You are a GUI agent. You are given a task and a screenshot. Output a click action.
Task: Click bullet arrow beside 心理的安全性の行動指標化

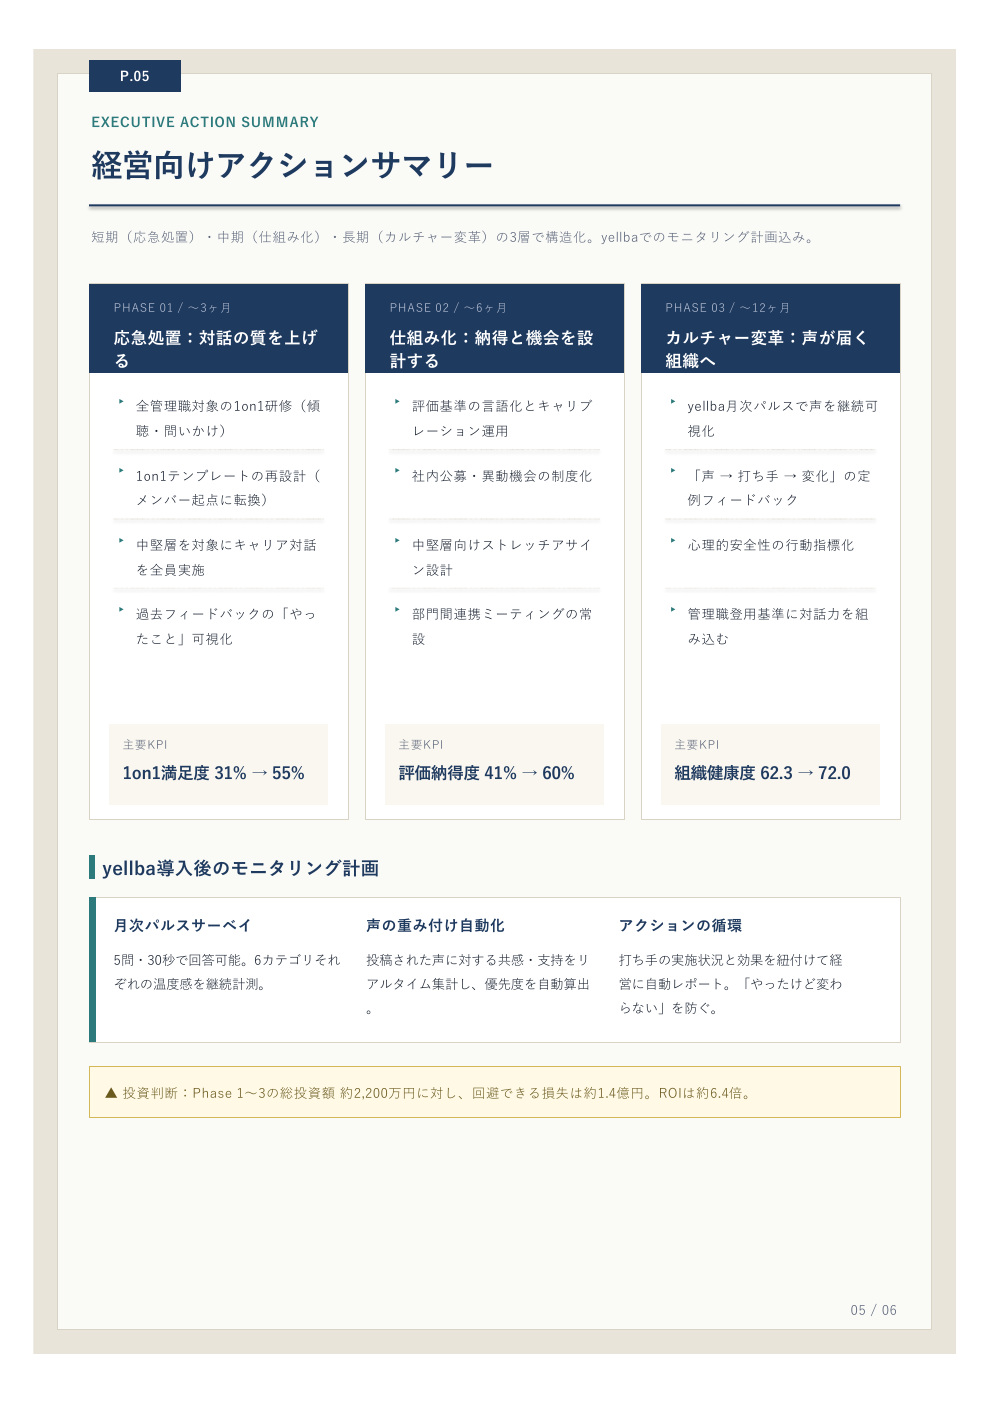click(x=673, y=540)
